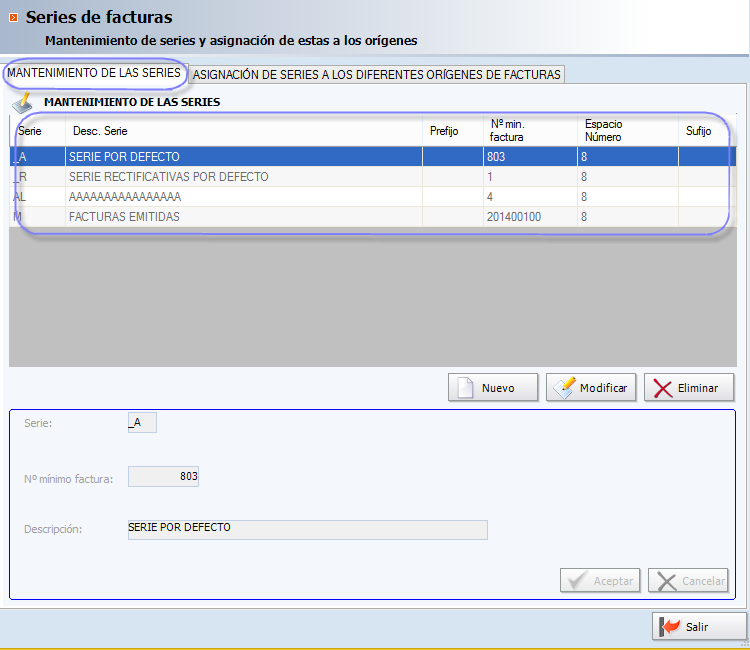Click the Serie input field containing _A
750x650 pixels.
point(142,423)
